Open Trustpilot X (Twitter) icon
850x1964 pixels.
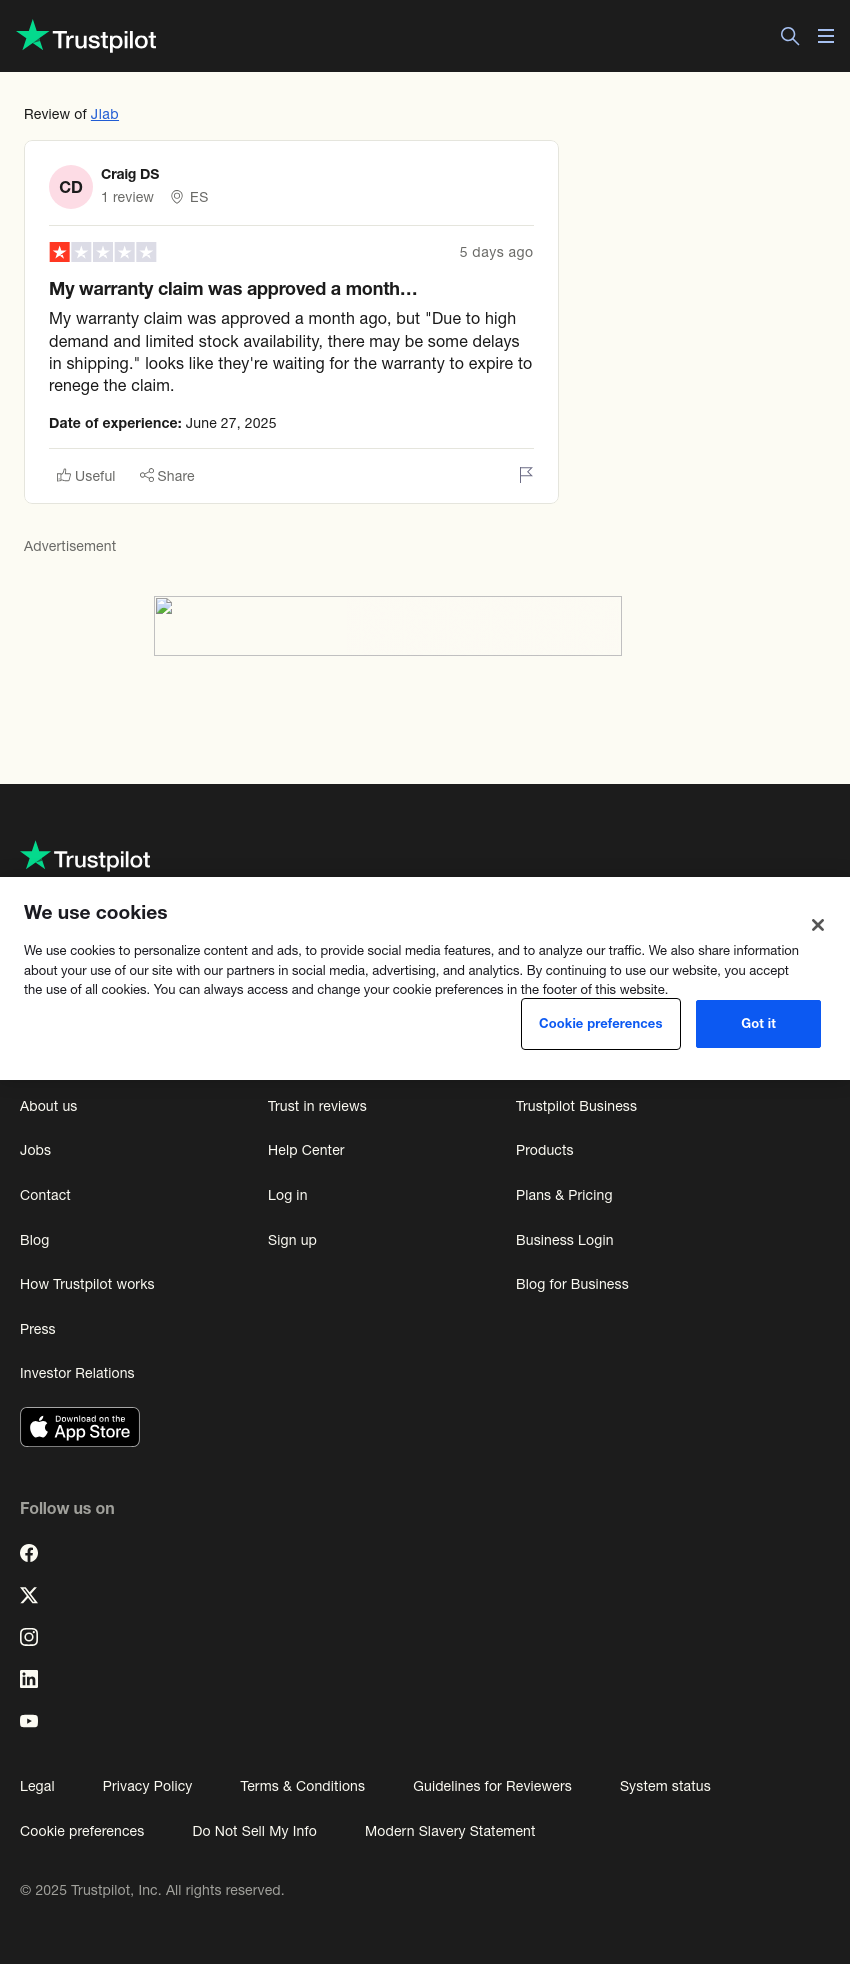tap(29, 1595)
